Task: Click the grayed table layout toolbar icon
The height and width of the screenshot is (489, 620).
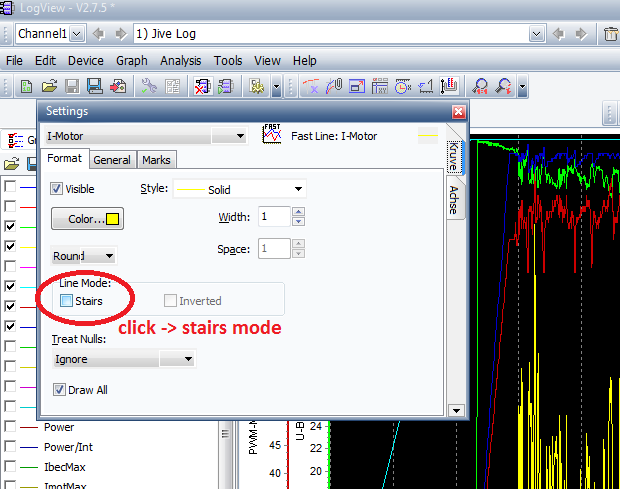Action: point(172,86)
